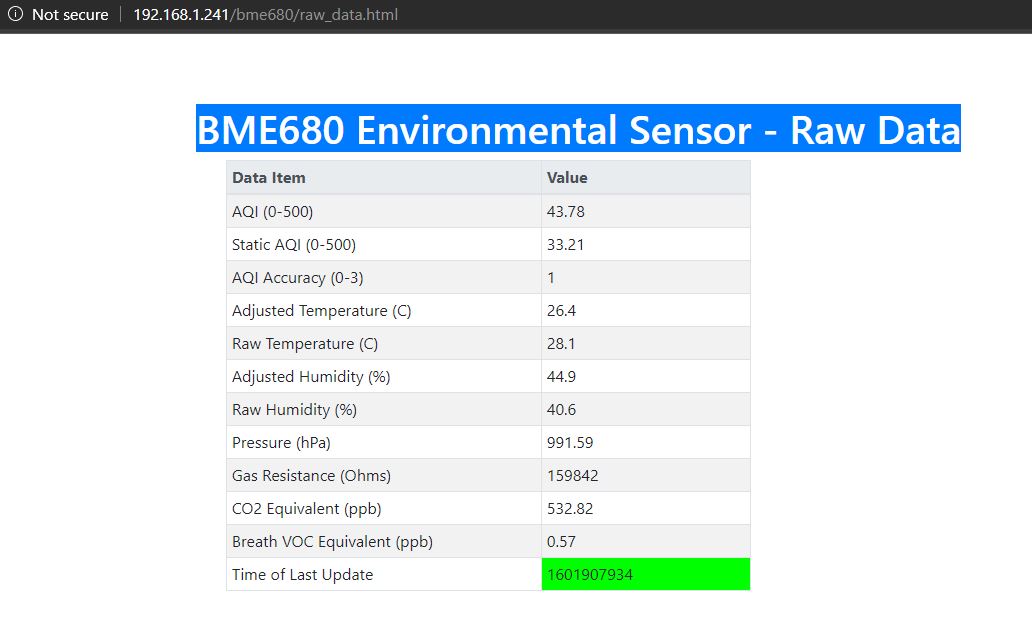Click the 'Not secure' label
This screenshot has height=641, width=1032.
(70, 14)
